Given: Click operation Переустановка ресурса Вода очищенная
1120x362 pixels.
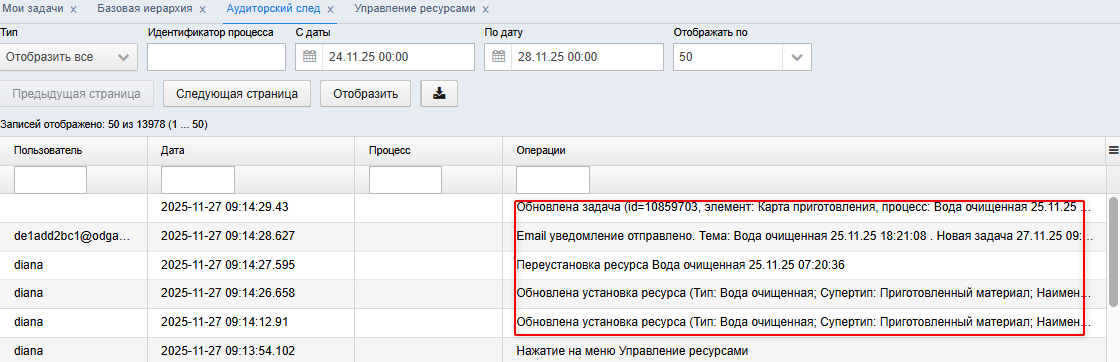Looking at the screenshot, I should pyautogui.click(x=681, y=264).
